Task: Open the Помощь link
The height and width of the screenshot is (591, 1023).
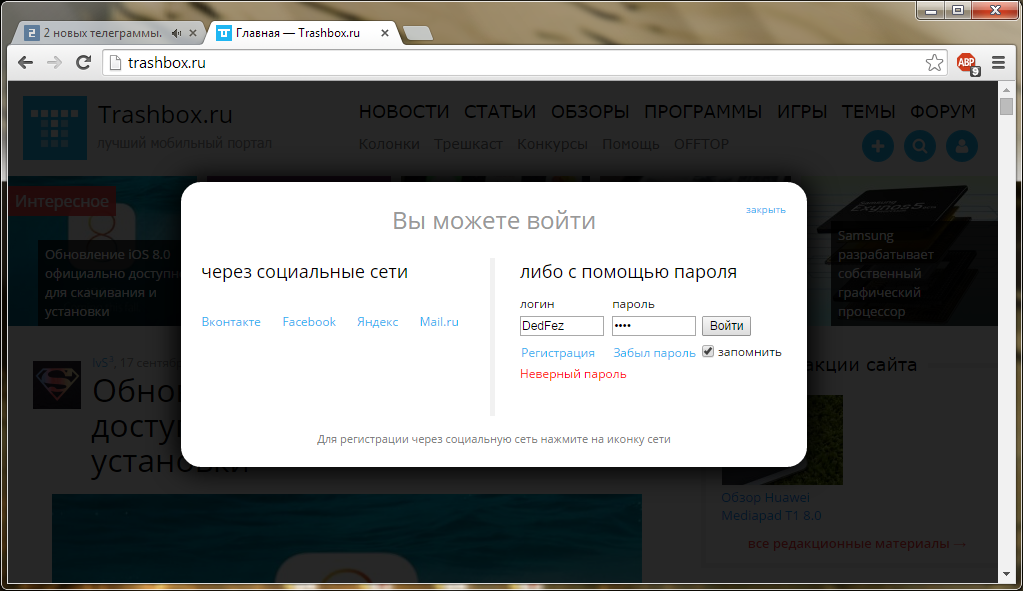Action: pyautogui.click(x=631, y=144)
